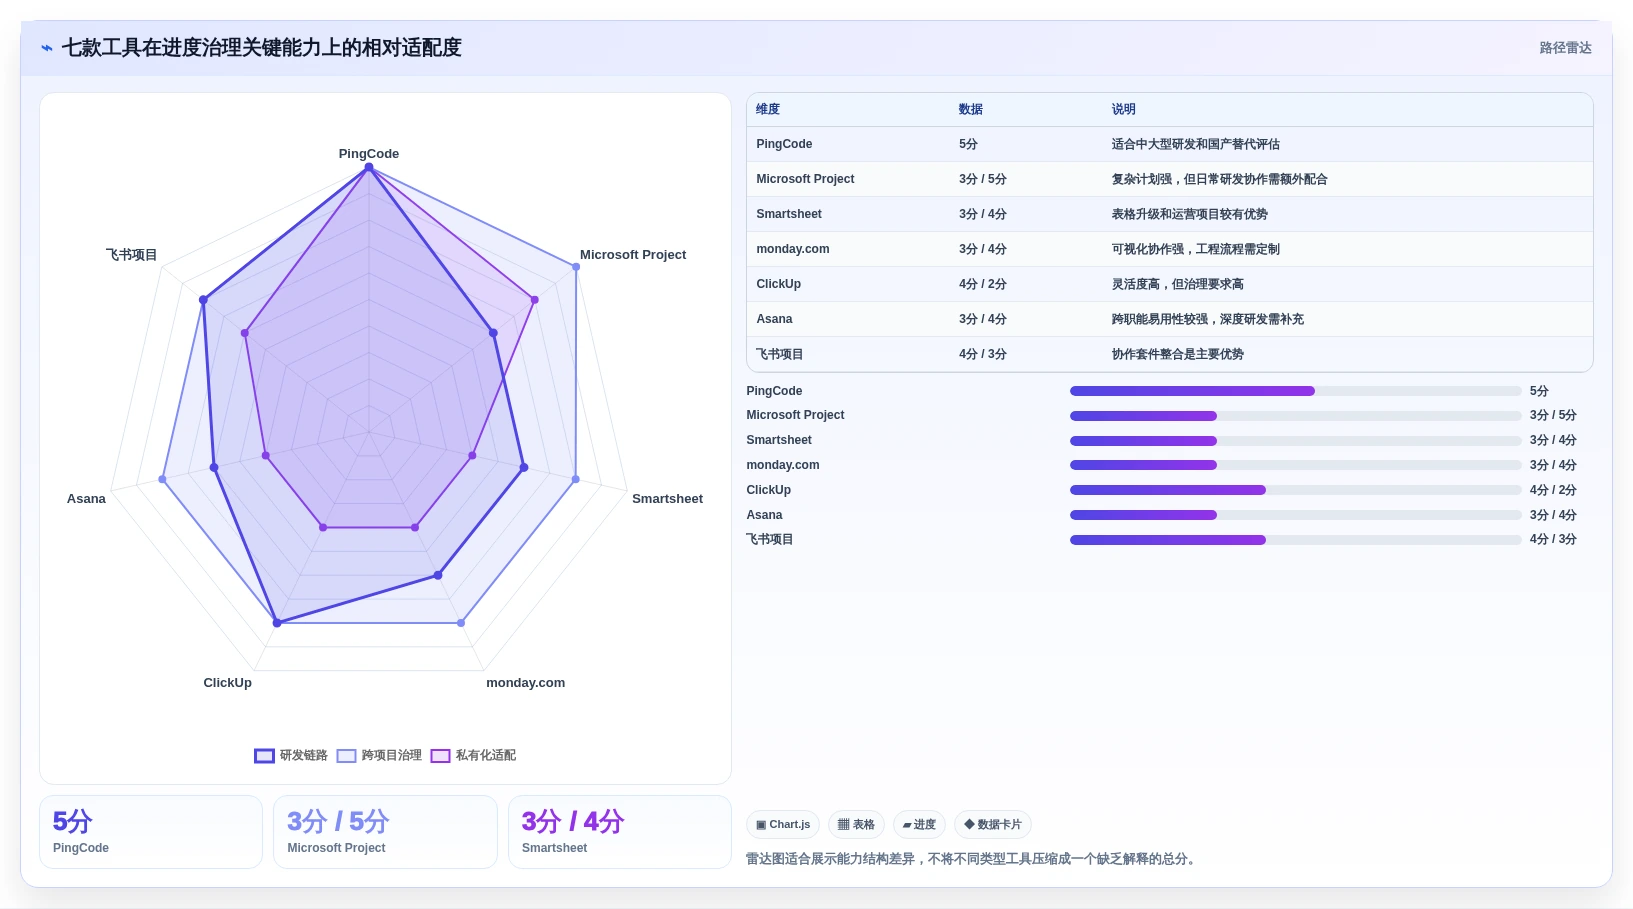Click the Smartsheet 3分 / 4分 summary card

click(x=620, y=832)
